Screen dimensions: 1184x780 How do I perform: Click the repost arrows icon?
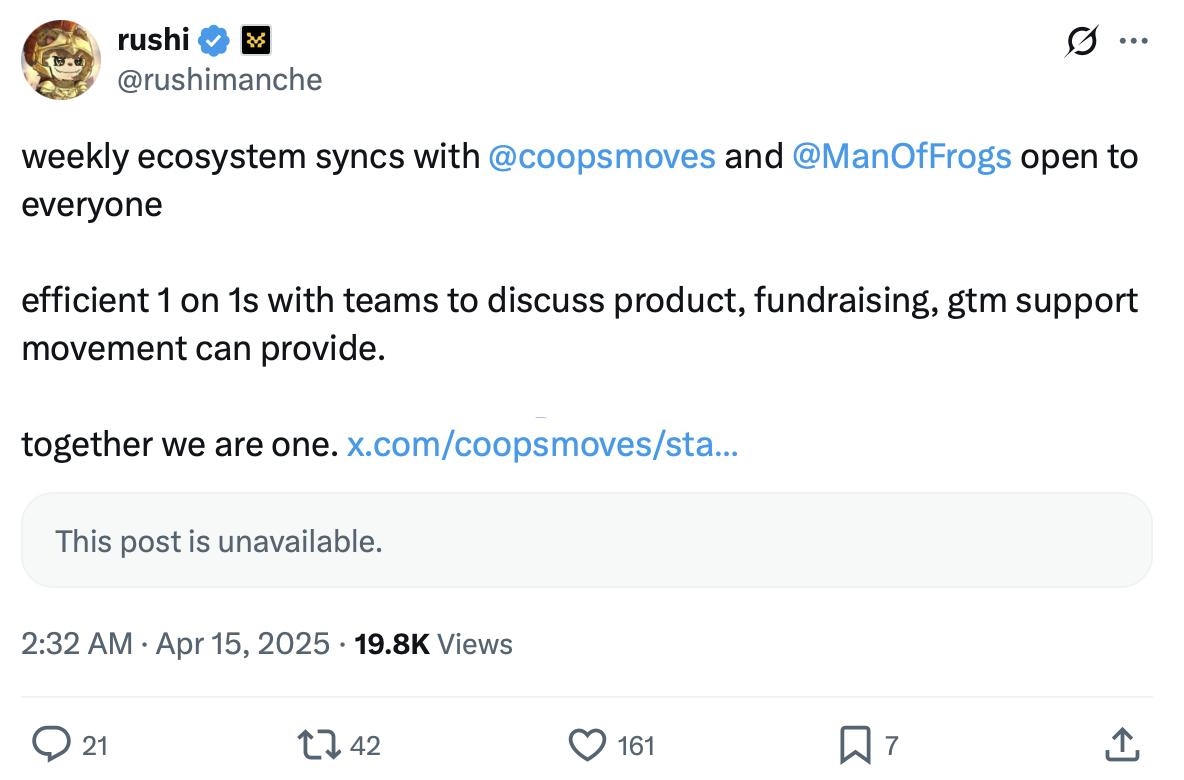[x=318, y=745]
